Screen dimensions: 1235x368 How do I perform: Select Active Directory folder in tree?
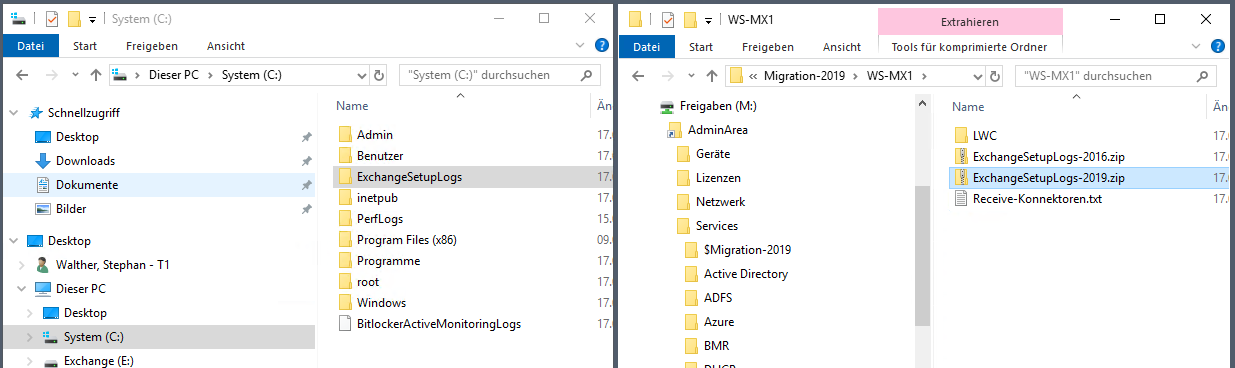[x=746, y=274]
